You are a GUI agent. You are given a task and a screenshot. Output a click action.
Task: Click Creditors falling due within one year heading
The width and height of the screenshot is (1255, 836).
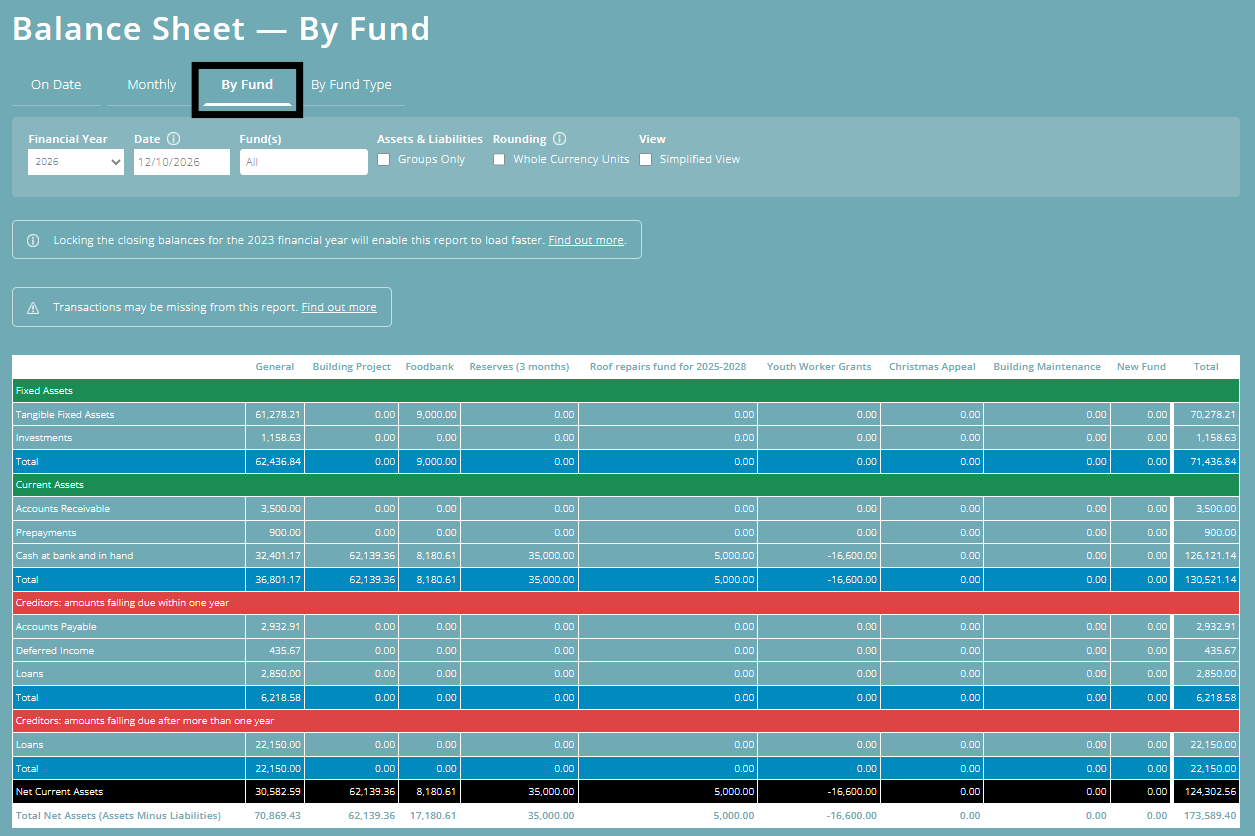[122, 603]
